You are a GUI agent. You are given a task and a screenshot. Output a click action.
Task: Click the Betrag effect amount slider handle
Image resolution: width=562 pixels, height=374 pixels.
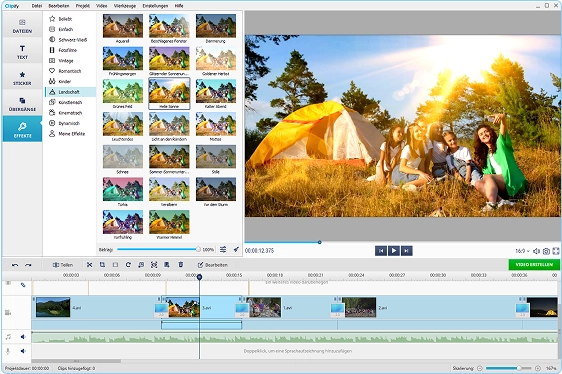(x=198, y=249)
